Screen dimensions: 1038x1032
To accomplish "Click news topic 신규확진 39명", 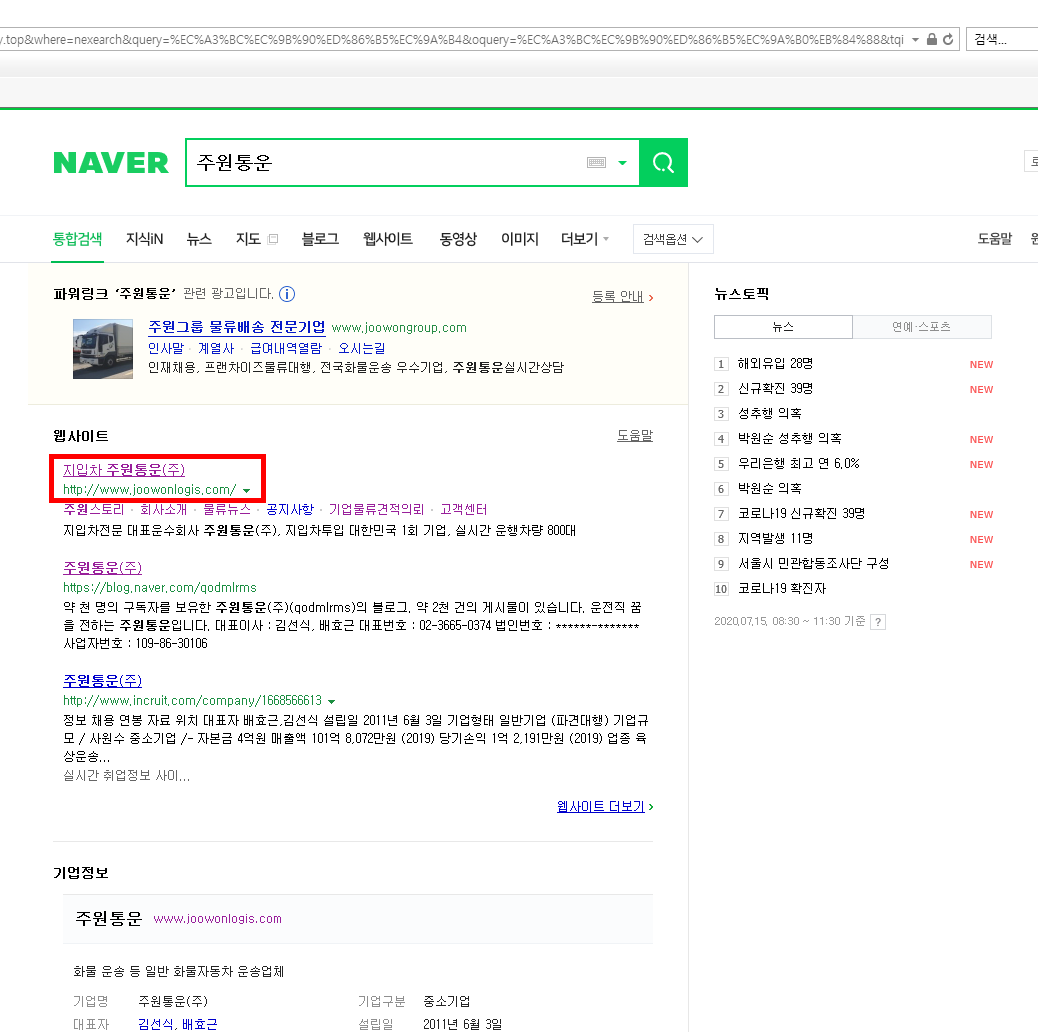I will (x=775, y=389).
